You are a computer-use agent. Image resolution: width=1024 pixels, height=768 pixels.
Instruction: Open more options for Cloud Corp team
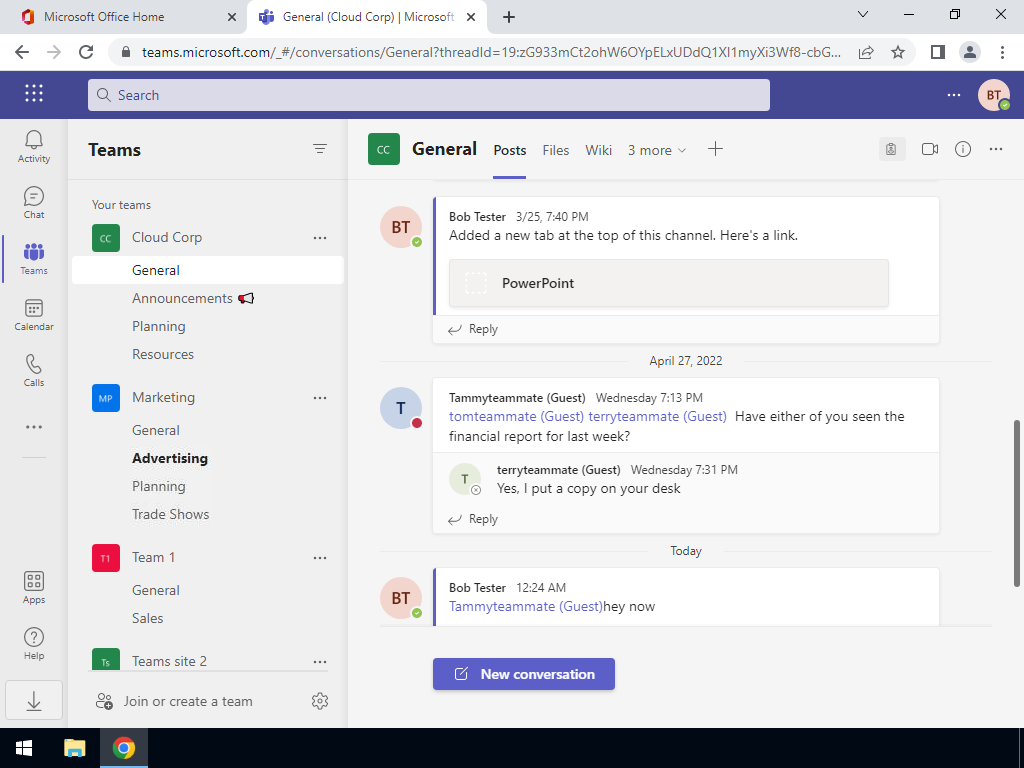coord(320,238)
